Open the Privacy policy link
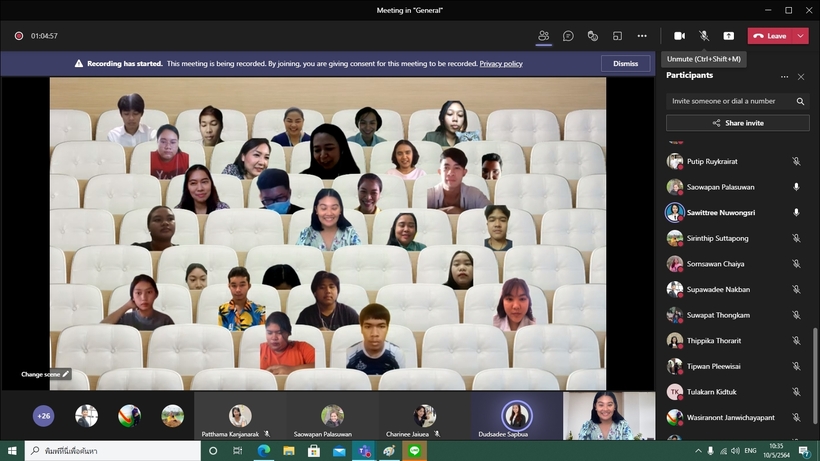820x461 pixels. click(500, 63)
